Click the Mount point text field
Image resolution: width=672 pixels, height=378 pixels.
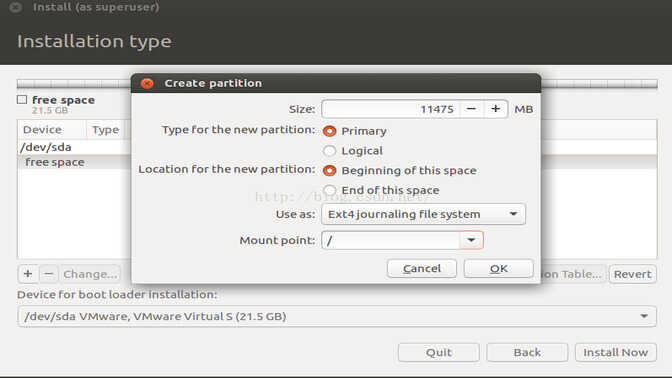pos(390,240)
